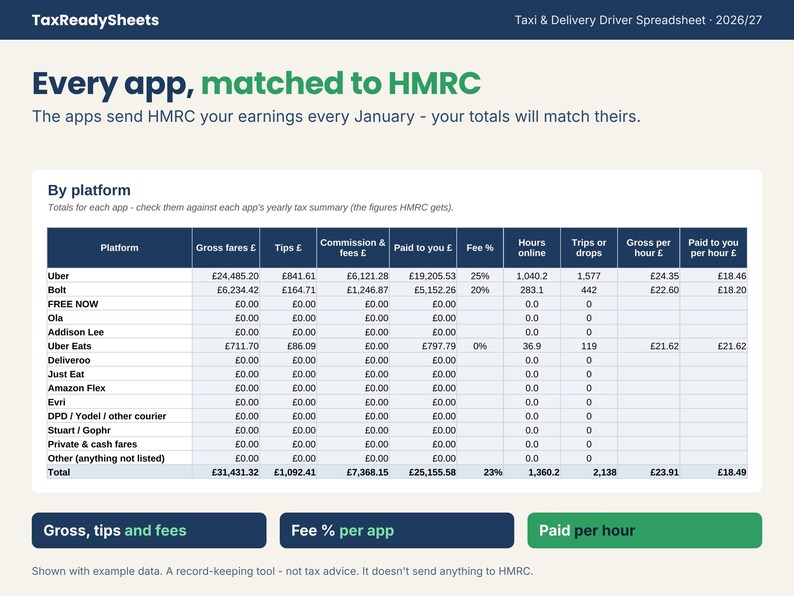Click the 'Just Eat' row label
Screen dimensions: 794x596
pyautogui.click(x=66, y=374)
